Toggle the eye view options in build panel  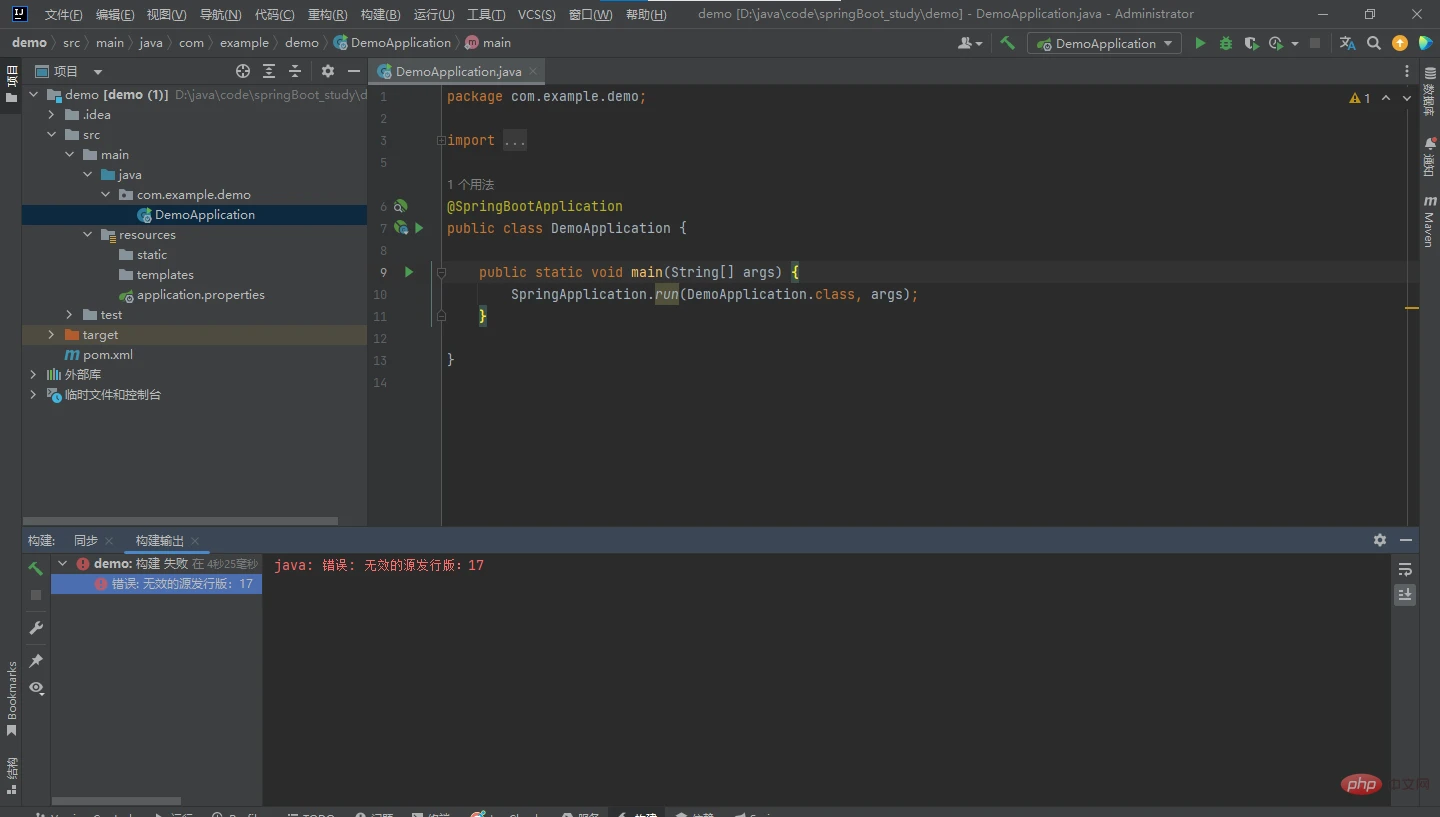click(36, 688)
